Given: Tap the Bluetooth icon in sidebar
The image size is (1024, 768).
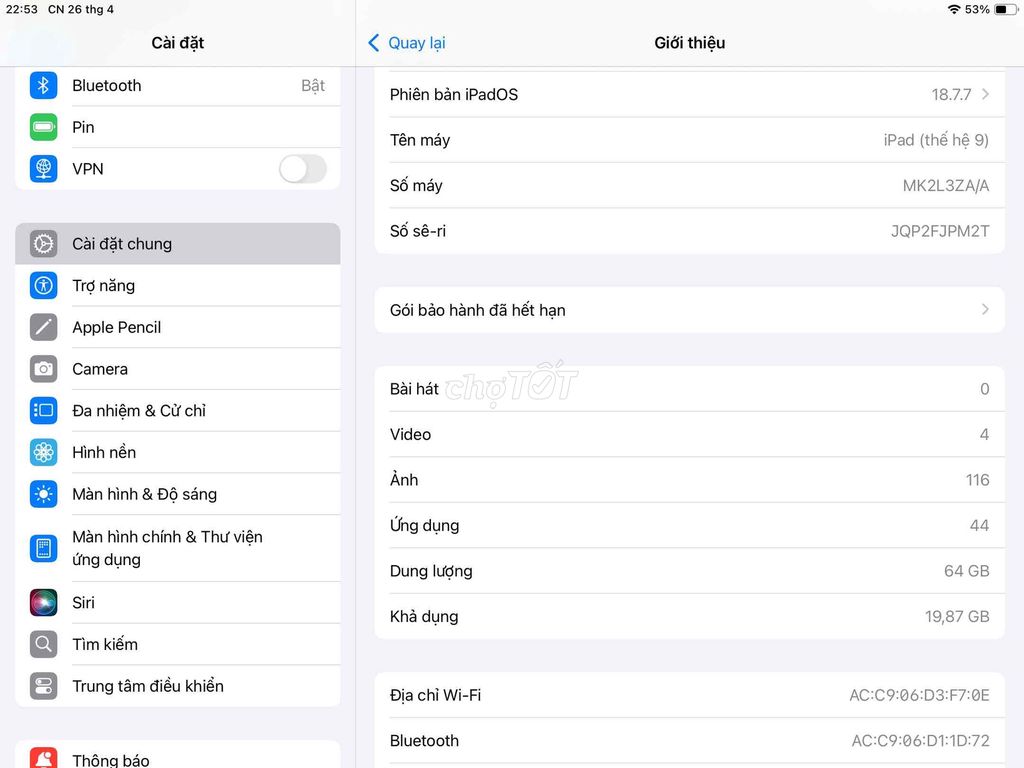Looking at the screenshot, I should pos(43,86).
